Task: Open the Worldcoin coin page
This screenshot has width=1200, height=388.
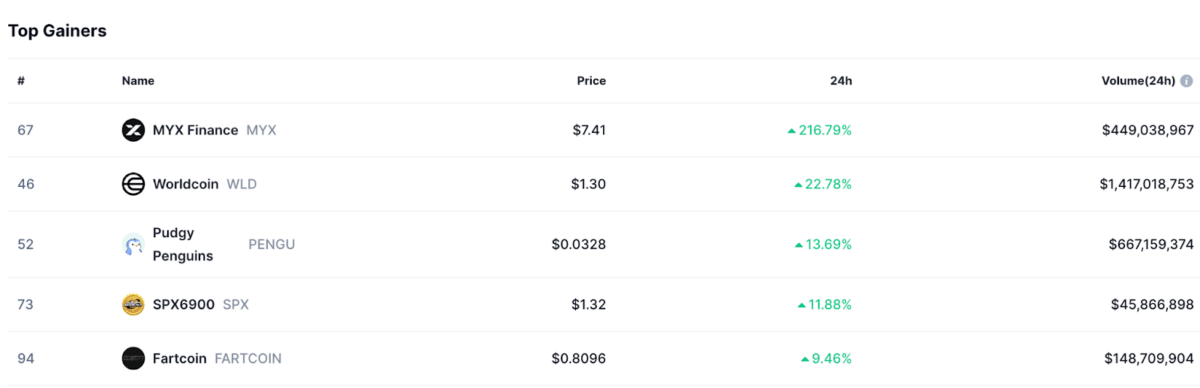Action: [185, 184]
